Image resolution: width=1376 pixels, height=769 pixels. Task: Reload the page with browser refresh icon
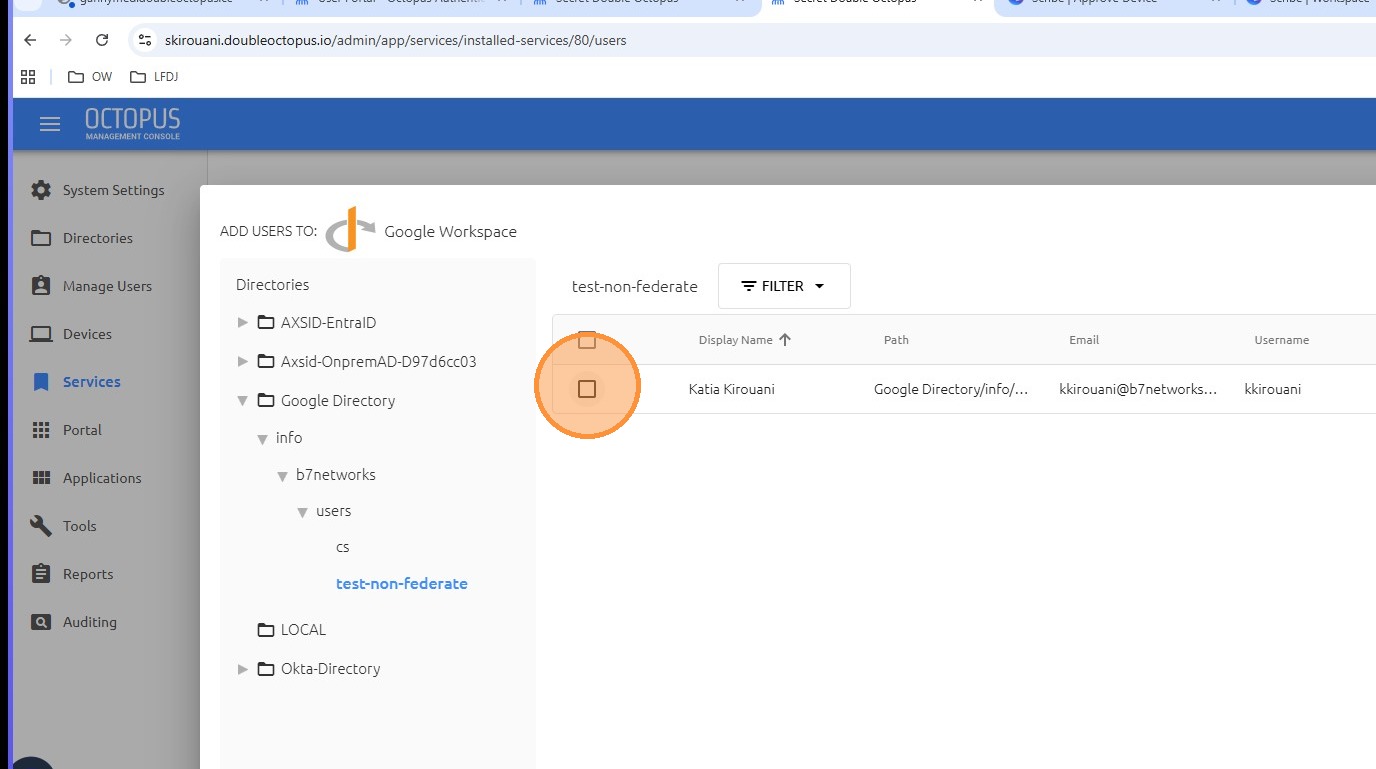coord(102,40)
